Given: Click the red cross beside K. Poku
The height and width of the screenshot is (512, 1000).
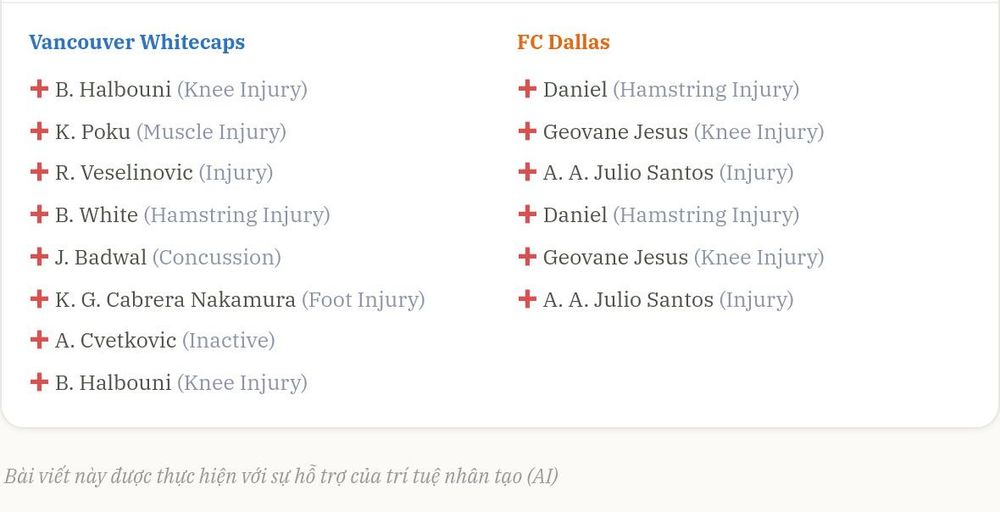Looking at the screenshot, I should click(x=39, y=131).
